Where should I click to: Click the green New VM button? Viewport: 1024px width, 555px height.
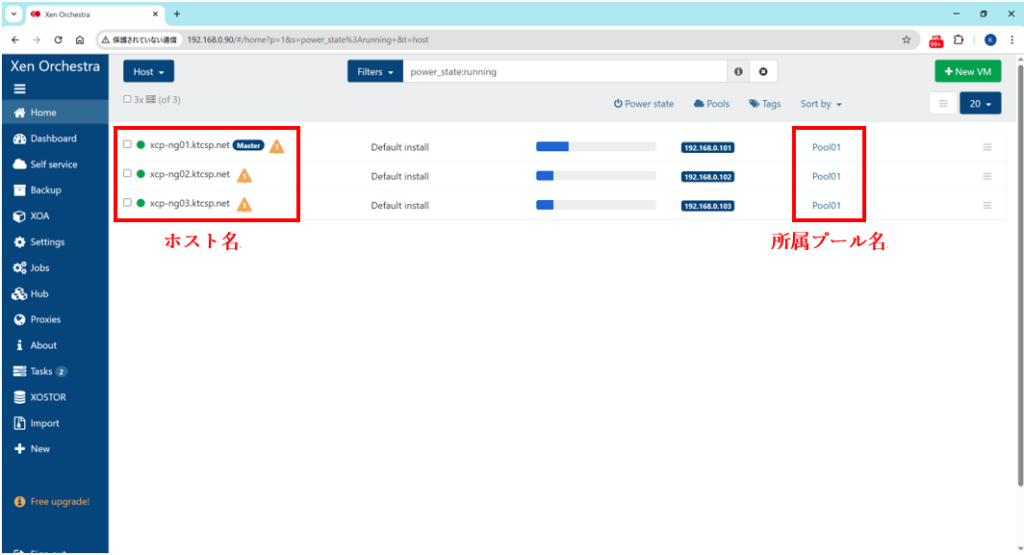pos(967,72)
